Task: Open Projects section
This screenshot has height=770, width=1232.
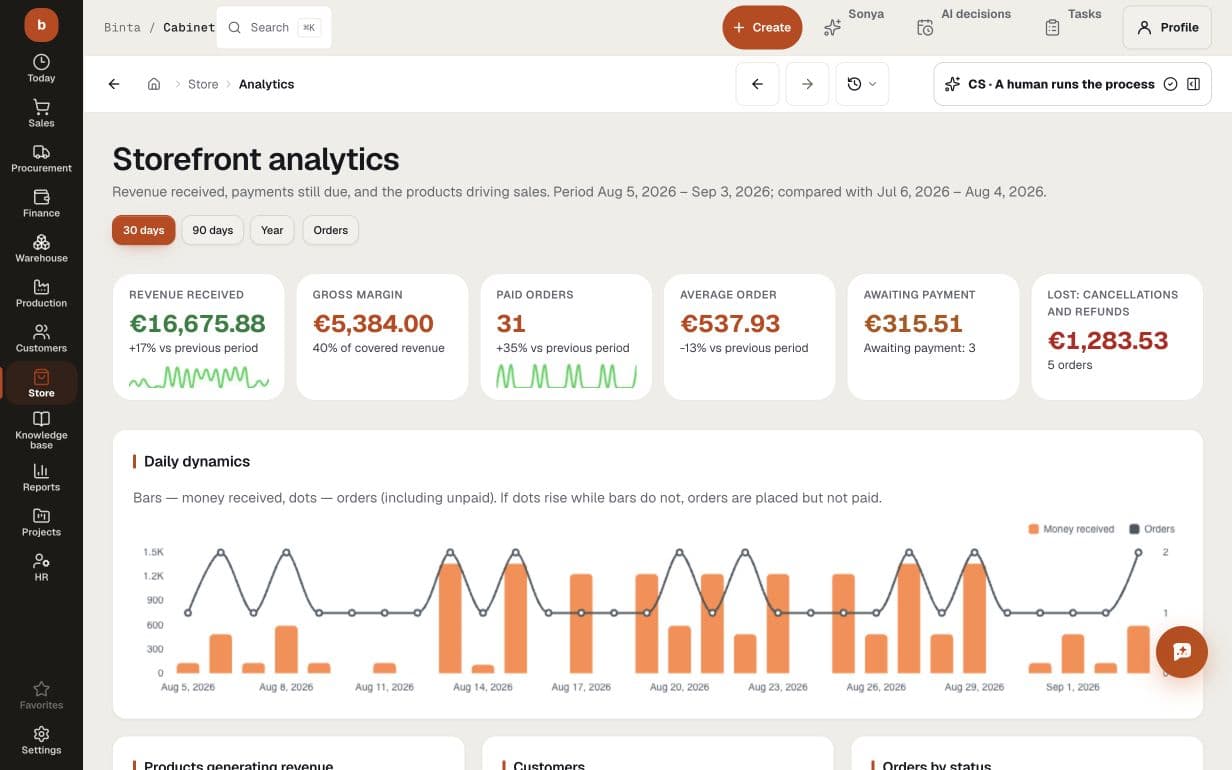Action: pos(41,522)
